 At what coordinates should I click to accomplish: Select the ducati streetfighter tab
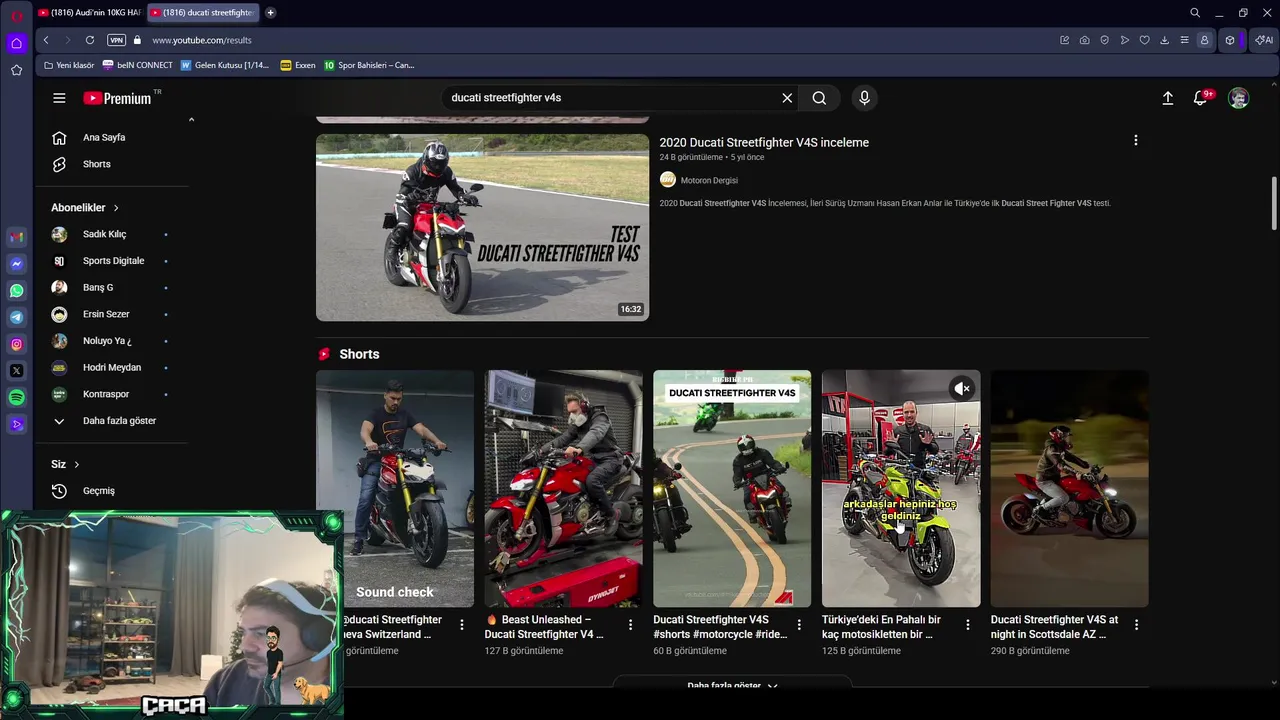203,13
